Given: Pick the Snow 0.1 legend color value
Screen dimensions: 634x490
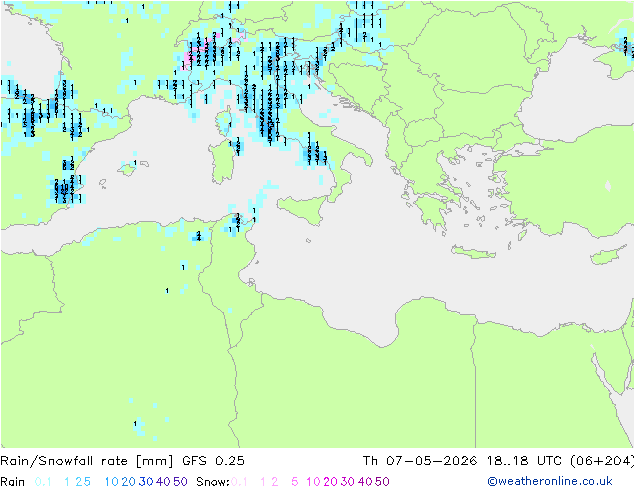Looking at the screenshot, I should [239, 482].
